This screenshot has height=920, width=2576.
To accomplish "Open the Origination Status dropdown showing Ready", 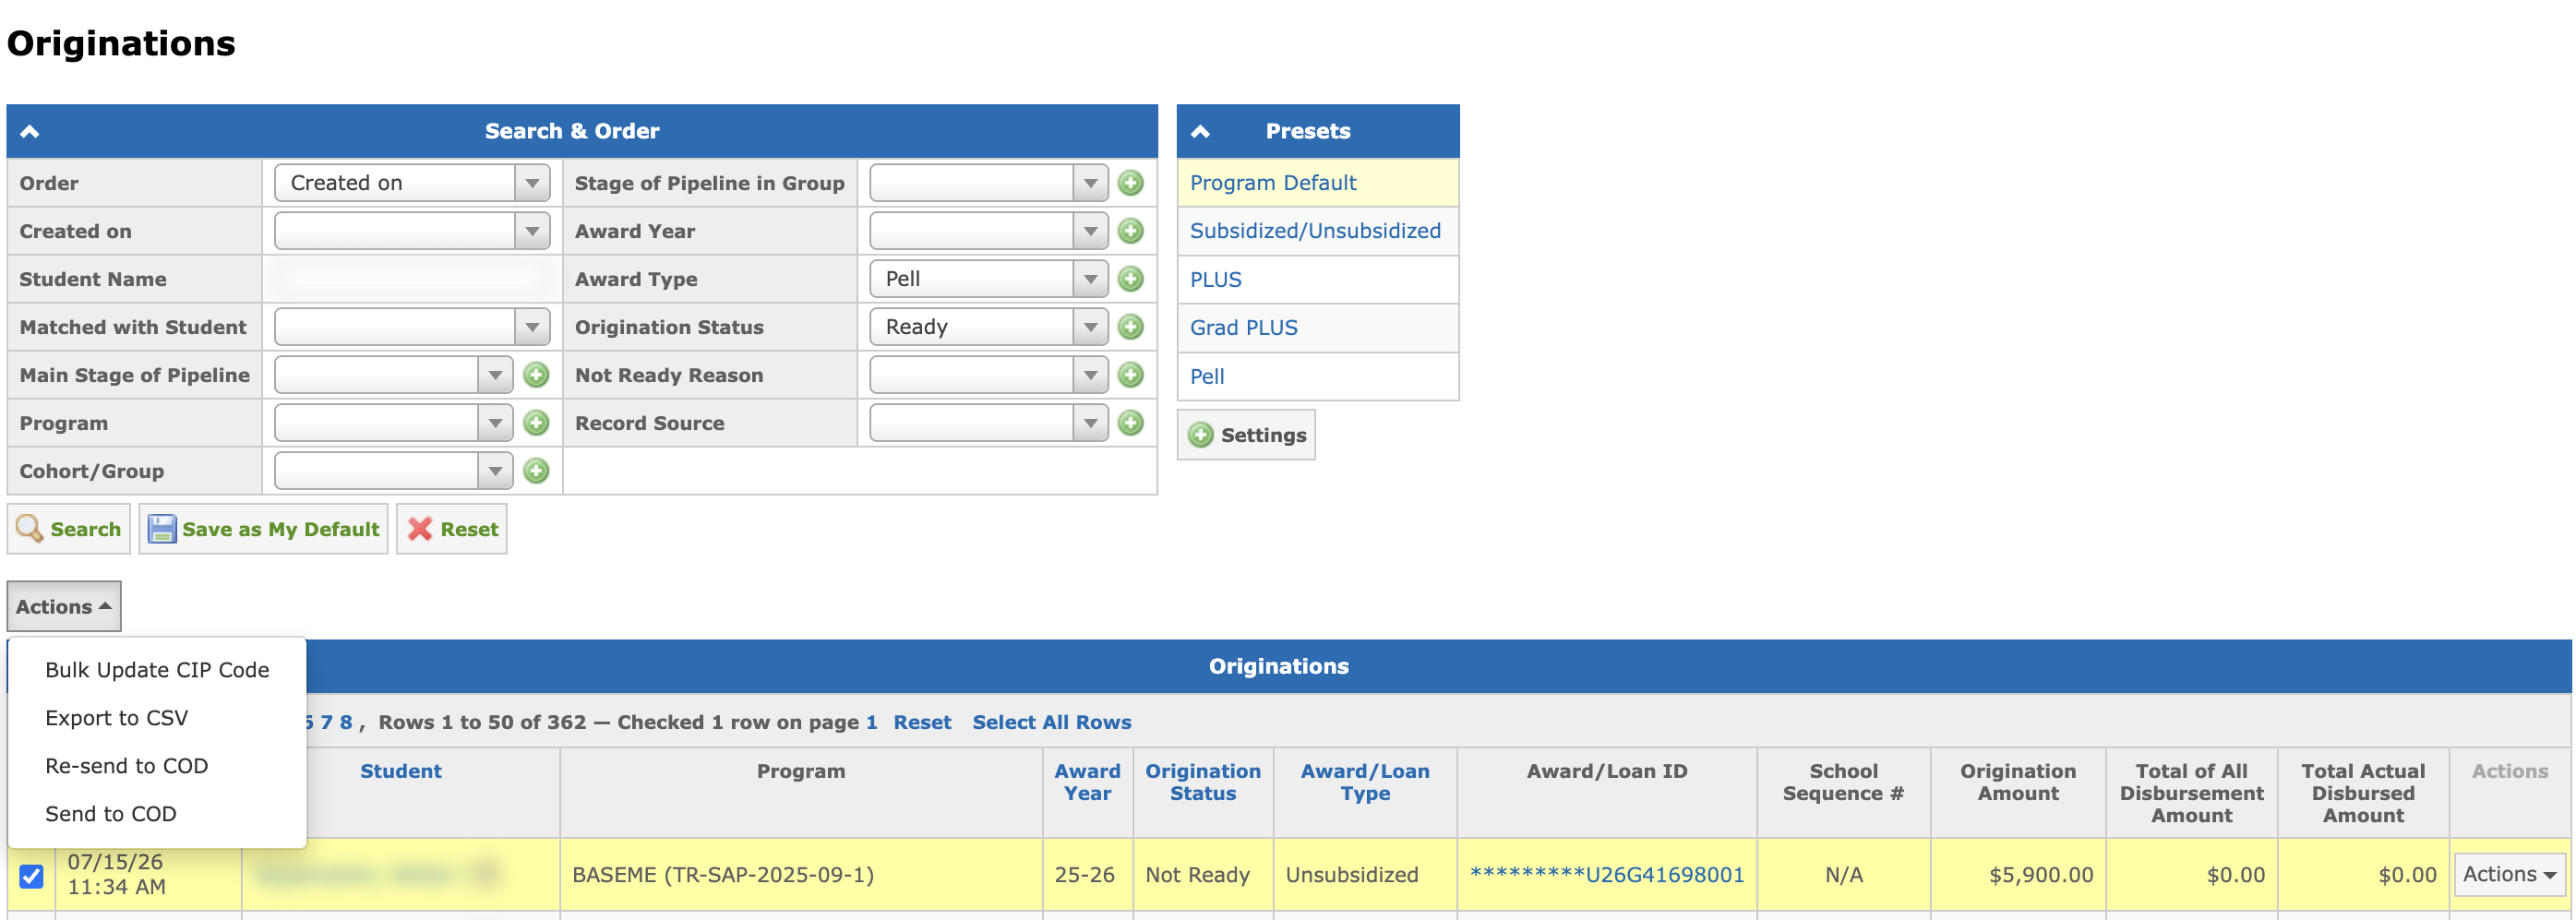I will (988, 327).
